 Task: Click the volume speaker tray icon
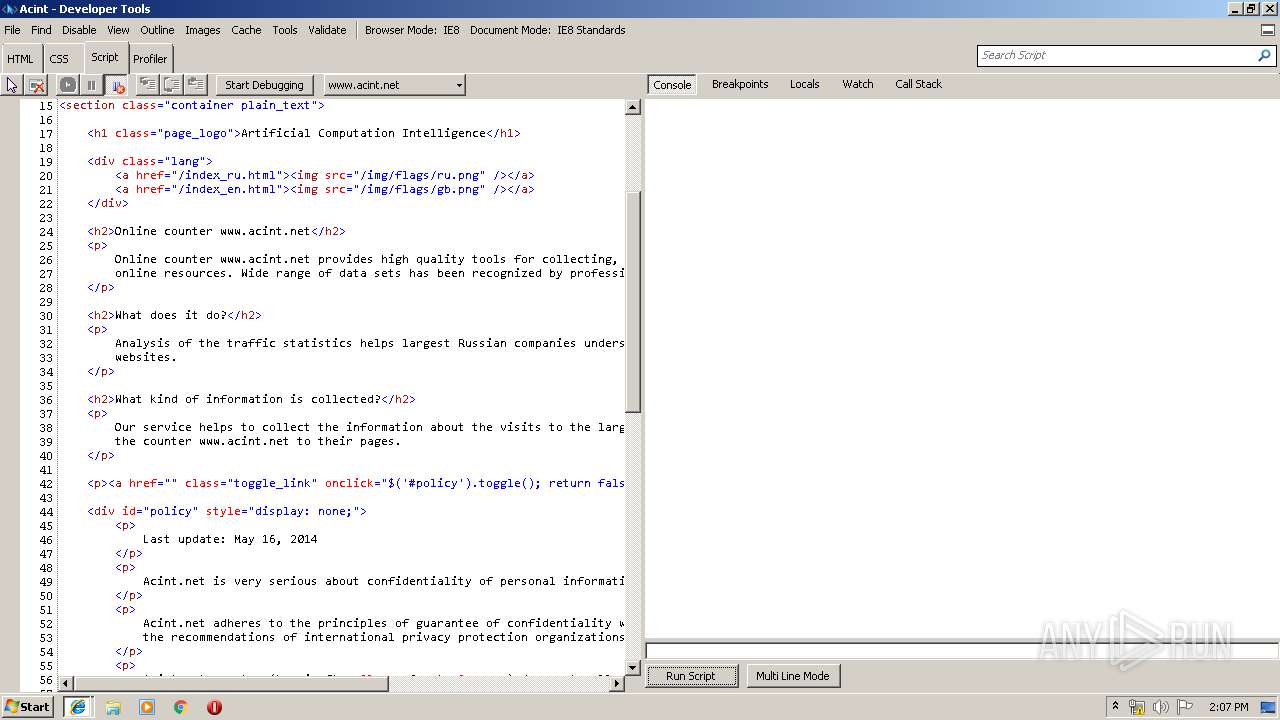click(x=1161, y=707)
